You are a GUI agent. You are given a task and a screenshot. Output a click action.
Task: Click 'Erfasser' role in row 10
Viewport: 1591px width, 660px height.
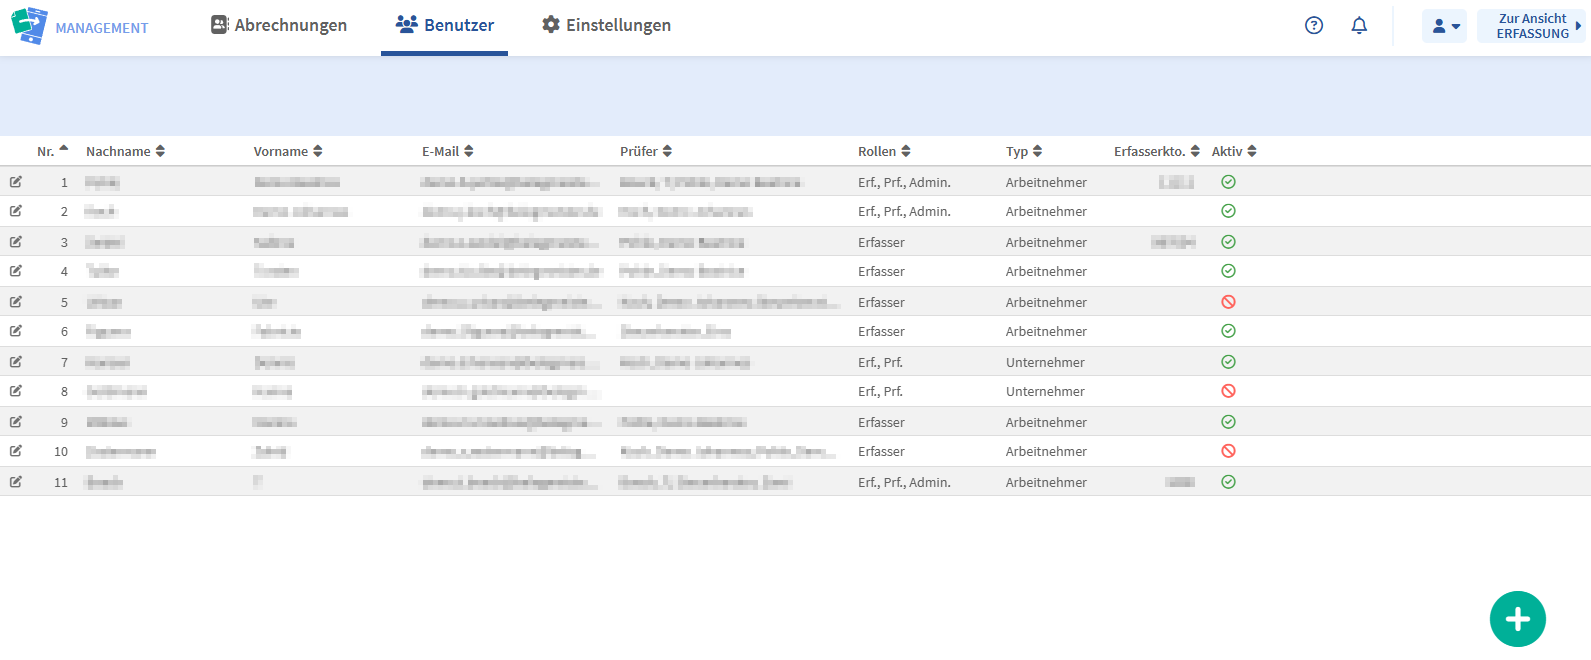pos(881,451)
